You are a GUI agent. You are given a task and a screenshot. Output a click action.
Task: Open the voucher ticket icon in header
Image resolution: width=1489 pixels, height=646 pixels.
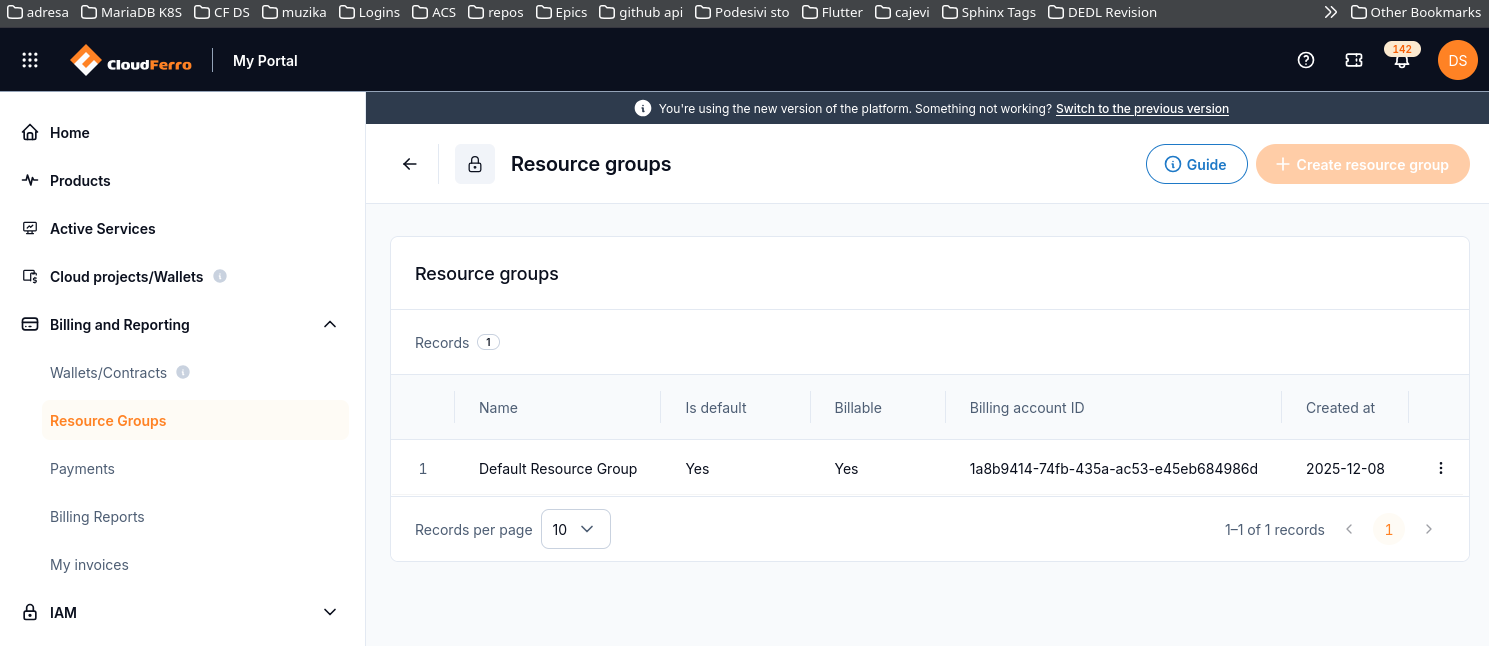pos(1354,60)
